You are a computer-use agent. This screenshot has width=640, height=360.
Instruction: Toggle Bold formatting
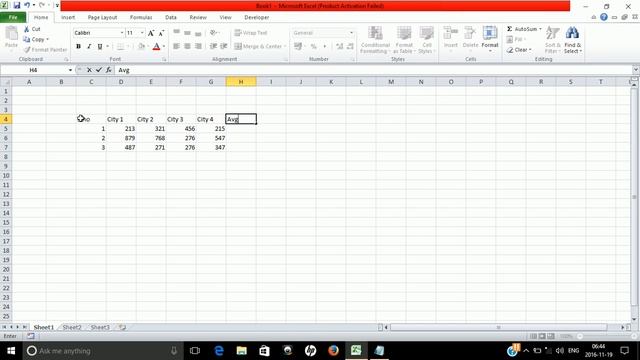point(78,47)
